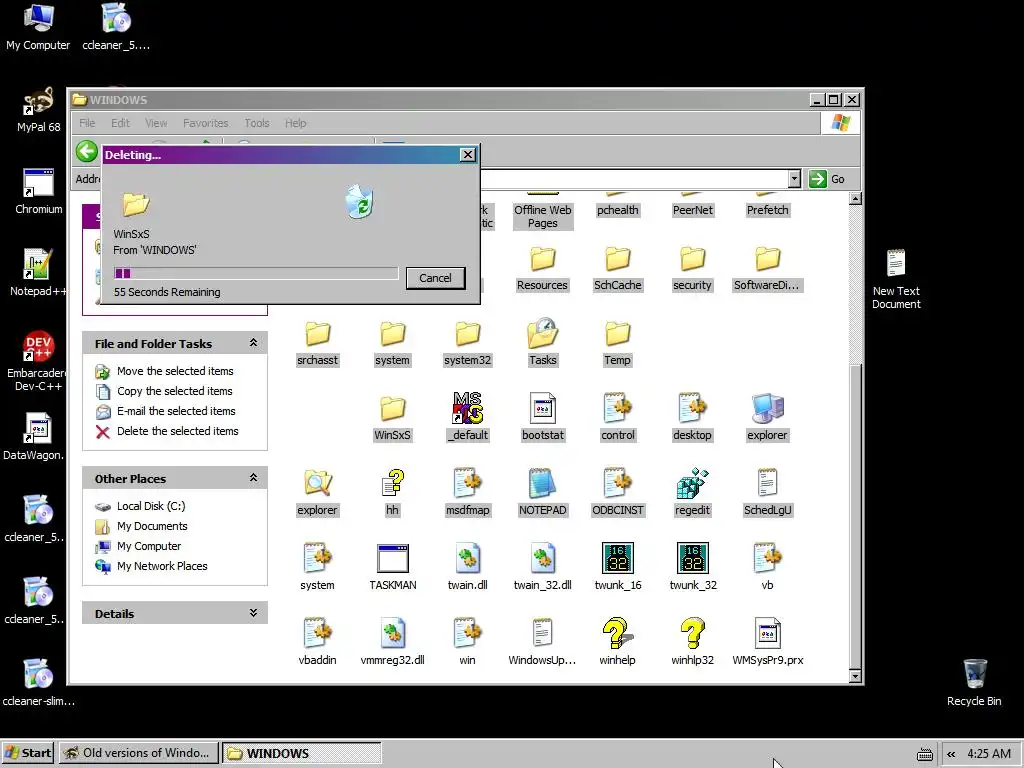Image resolution: width=1024 pixels, height=768 pixels.
Task: Select the WinSxS folder in the WINDOWS window
Action: point(392,418)
